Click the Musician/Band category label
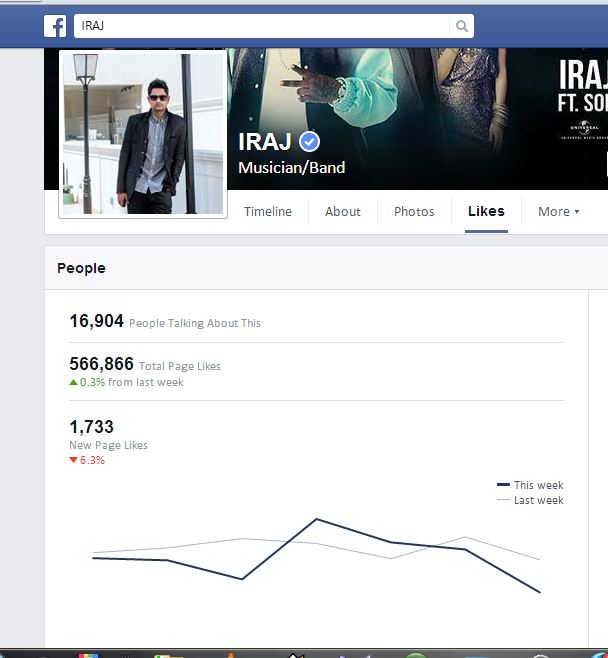 (292, 168)
